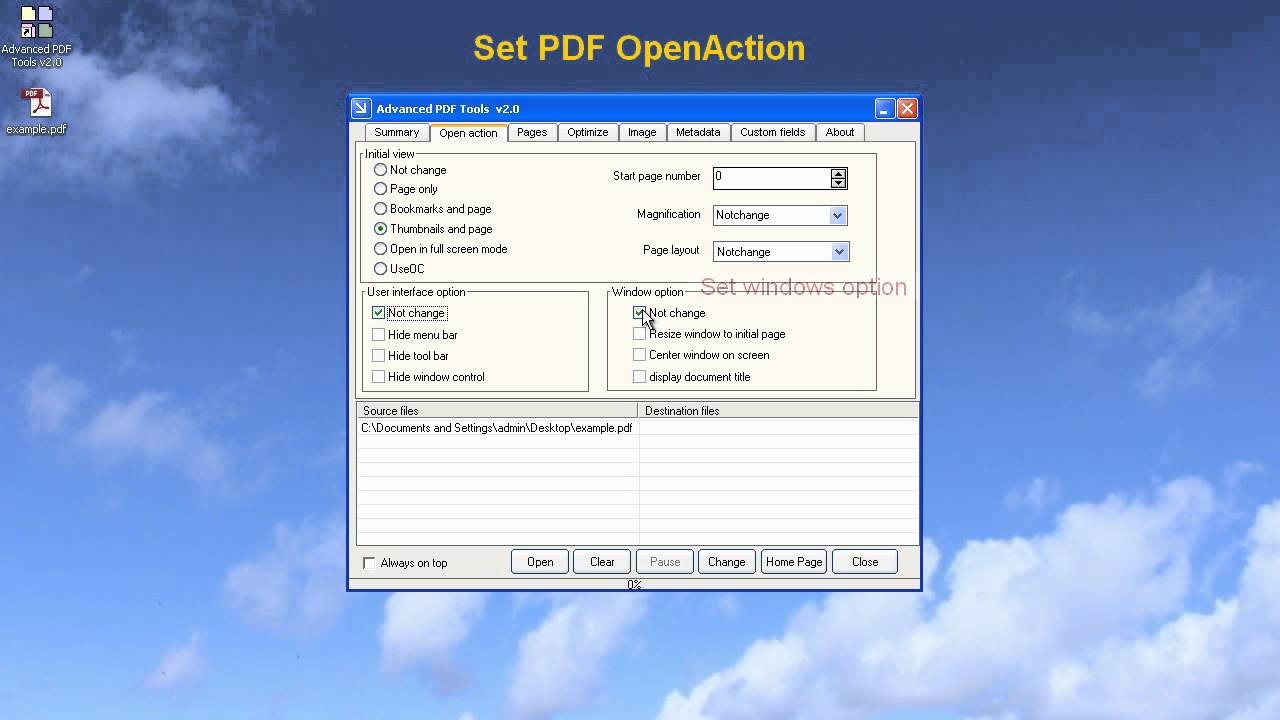
Task: Check 'Resize window to initial page'
Action: click(x=640, y=334)
